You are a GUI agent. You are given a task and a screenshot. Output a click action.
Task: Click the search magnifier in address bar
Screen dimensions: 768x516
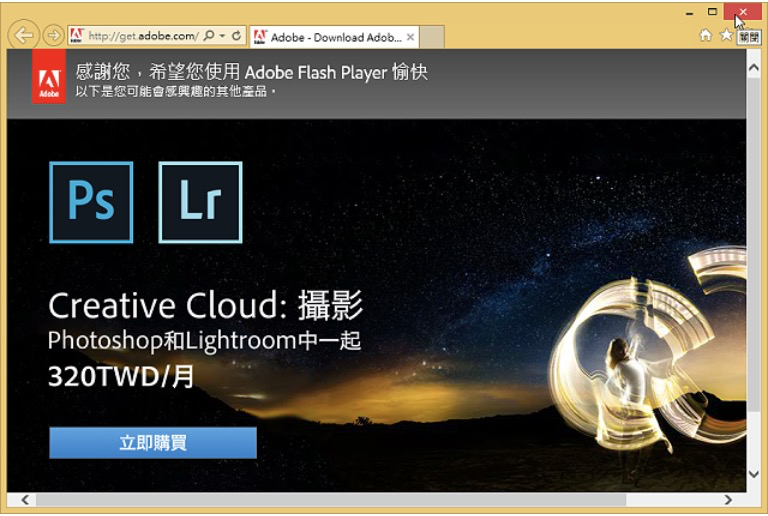pyautogui.click(x=209, y=36)
